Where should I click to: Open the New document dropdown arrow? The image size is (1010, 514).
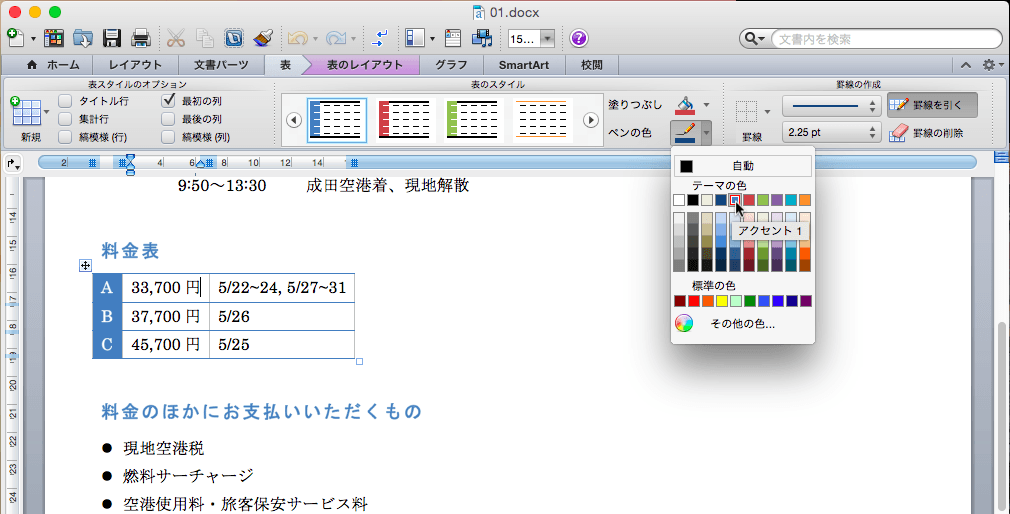pyautogui.click(x=33, y=39)
